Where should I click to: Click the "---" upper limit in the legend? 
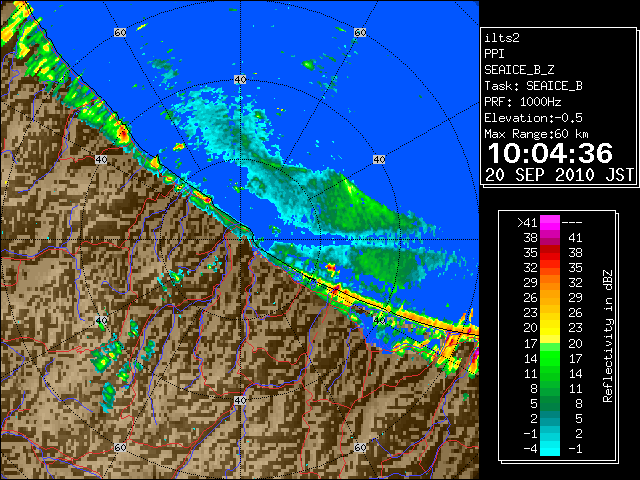point(572,223)
